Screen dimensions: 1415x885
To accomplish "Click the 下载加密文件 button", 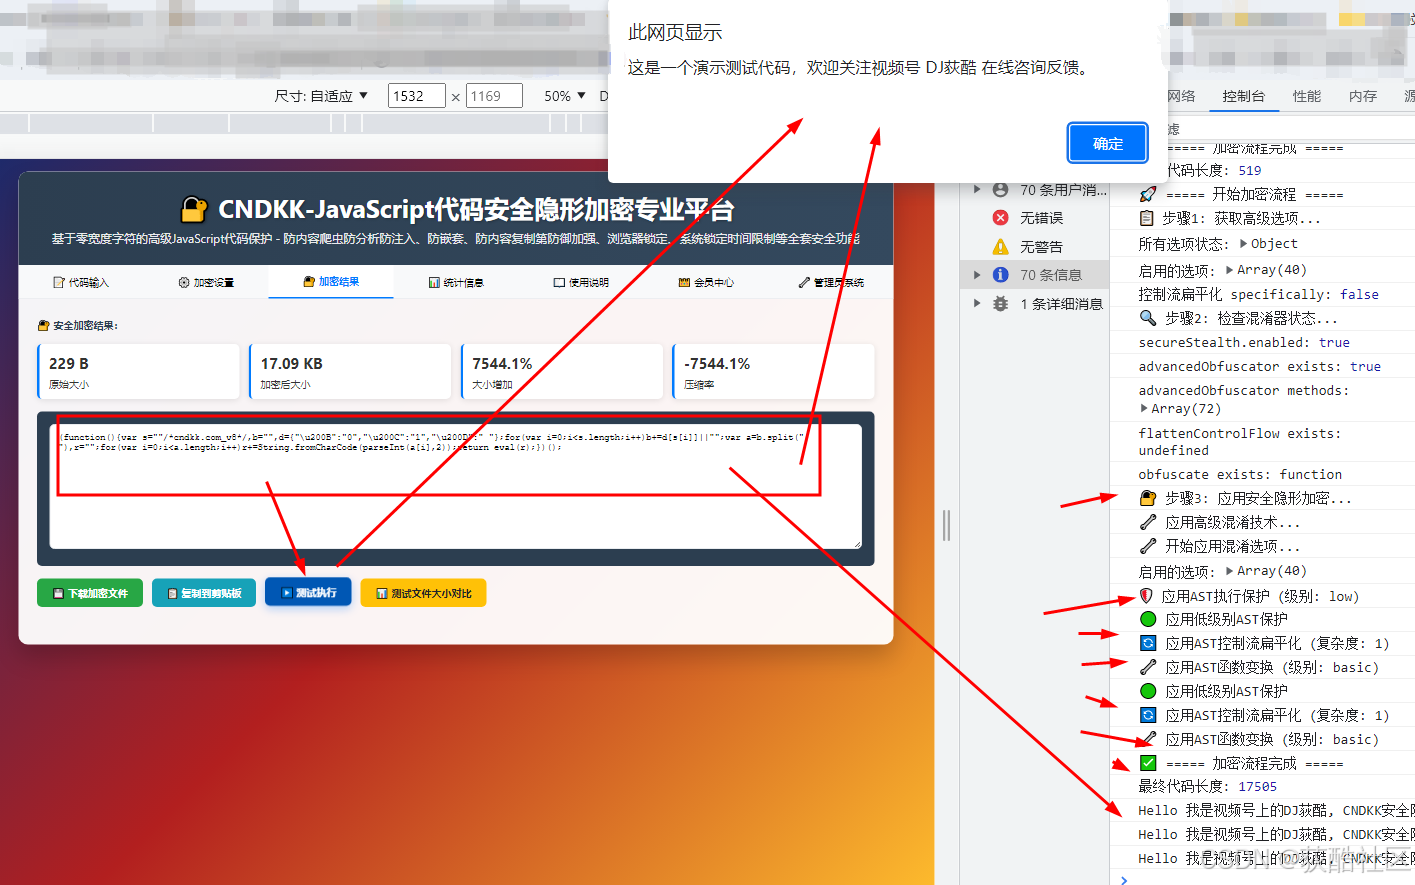I will [x=90, y=593].
